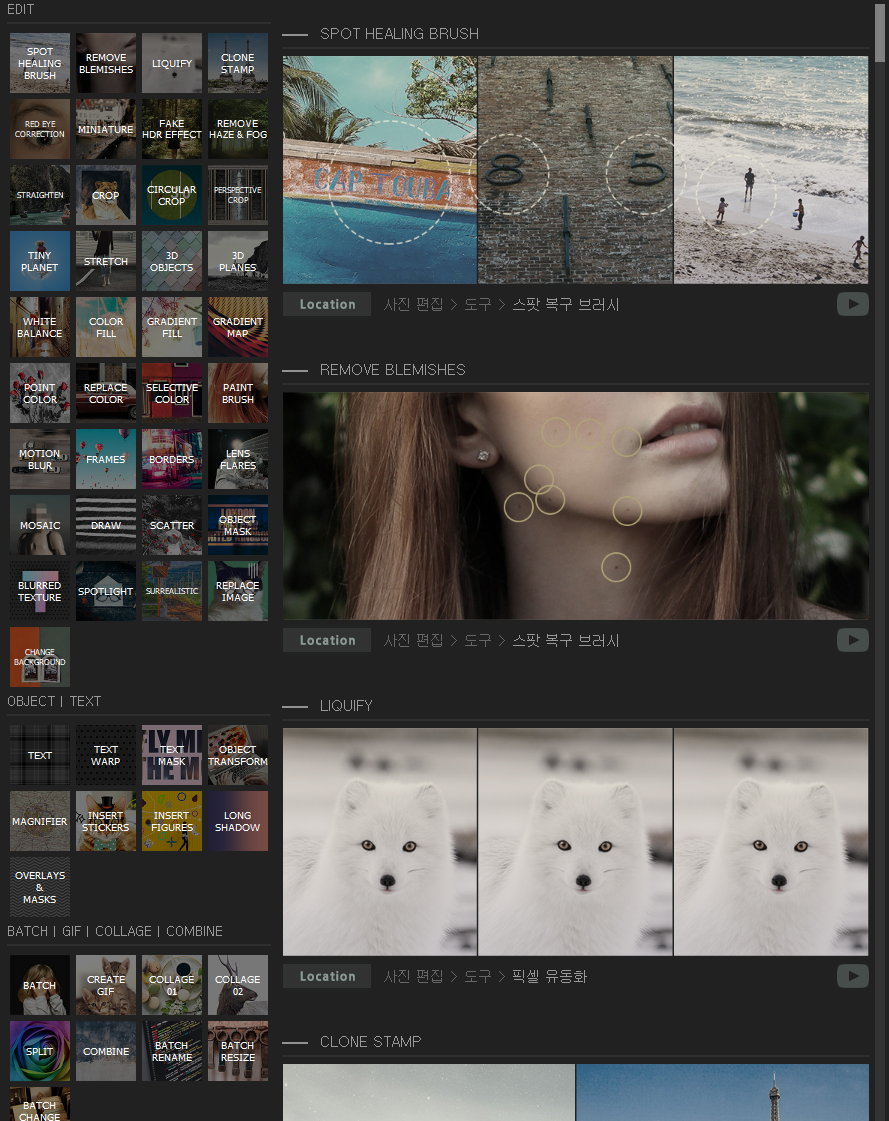Open the 3D Planes tile
Viewport: 889px width, 1121px height.
(237, 261)
